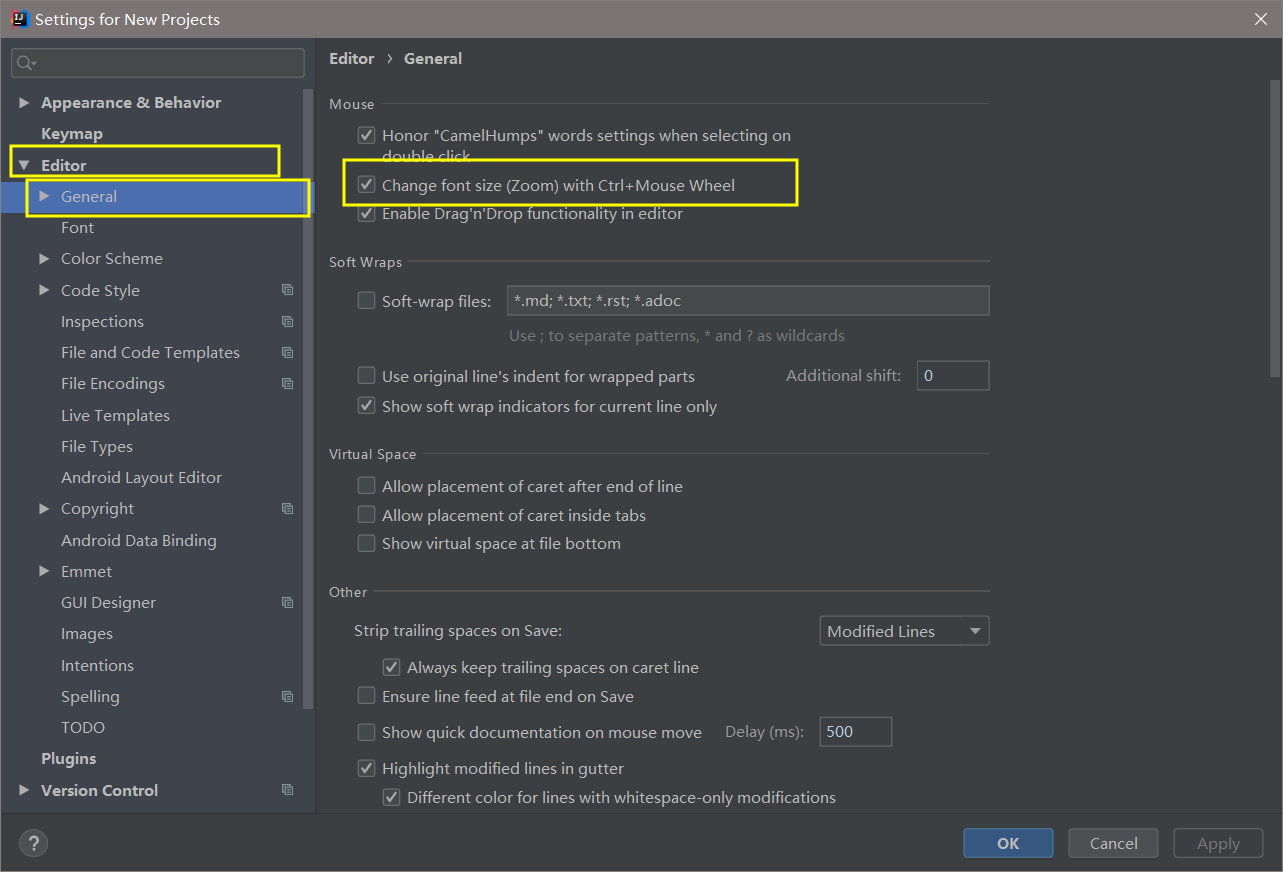Viewport: 1283px width, 872px height.
Task: Collapse the Editor tree arrow
Action: (x=24, y=165)
